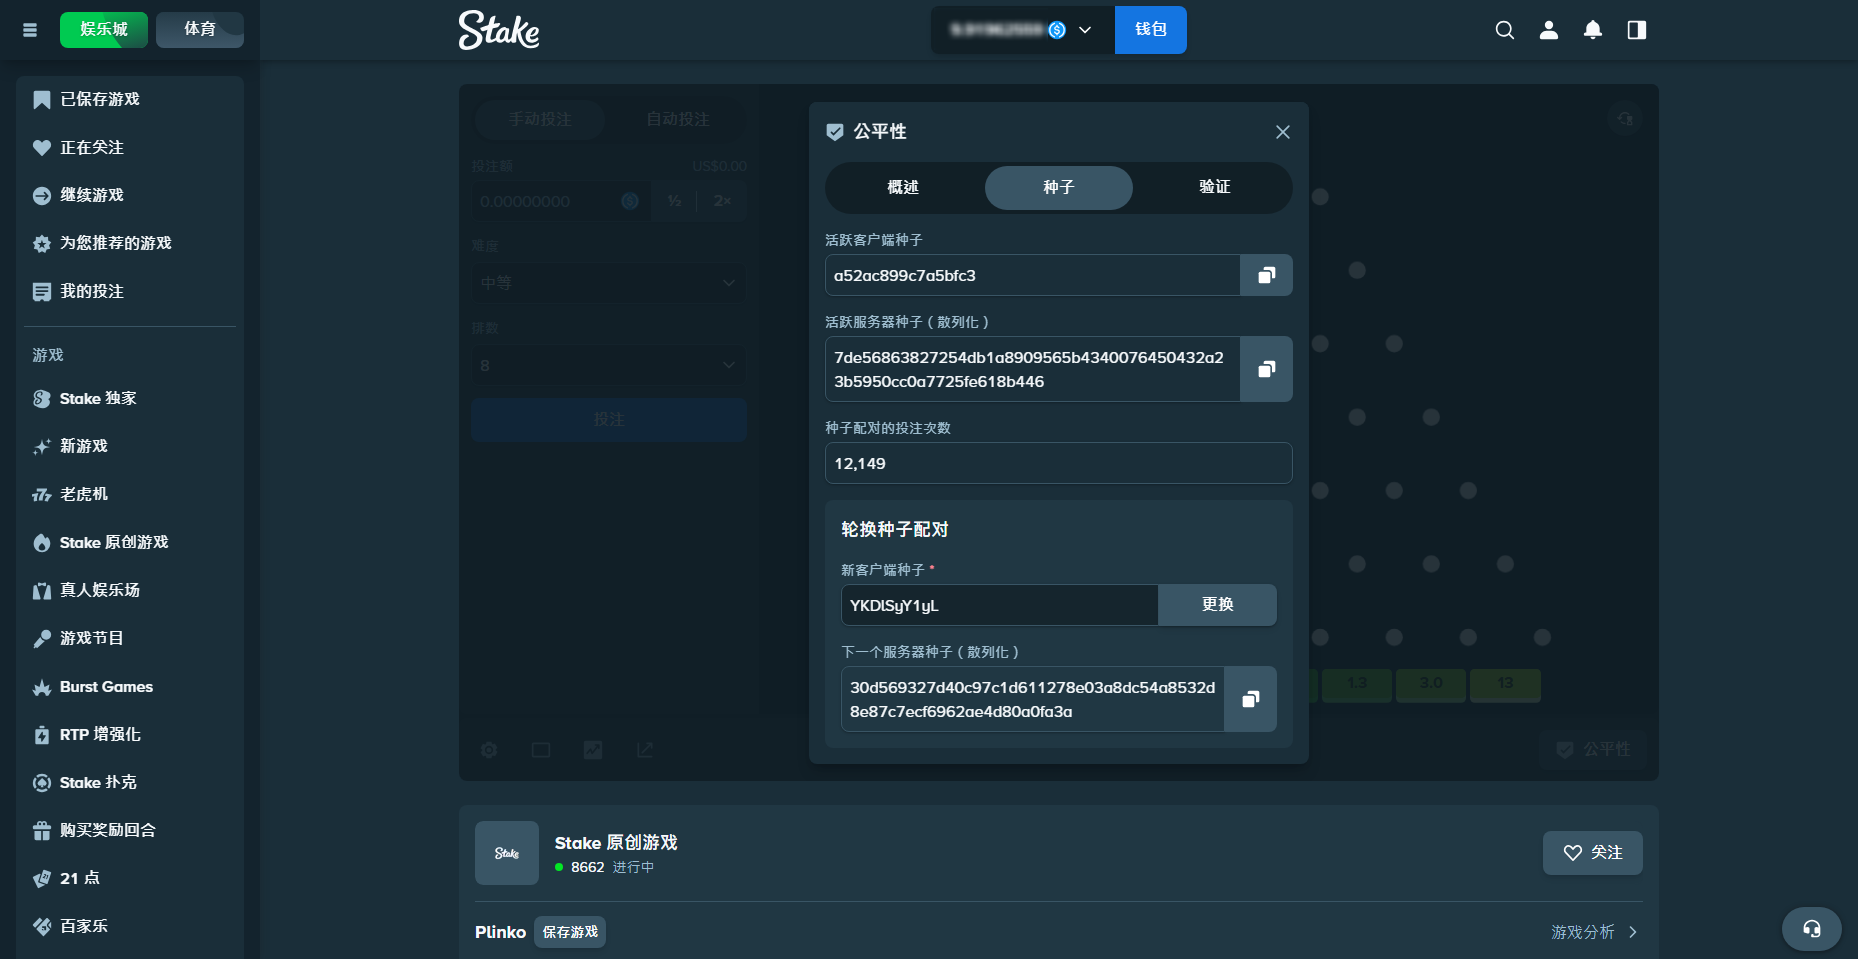Open the 排数 rows dropdown
This screenshot has width=1858, height=959.
click(609, 366)
